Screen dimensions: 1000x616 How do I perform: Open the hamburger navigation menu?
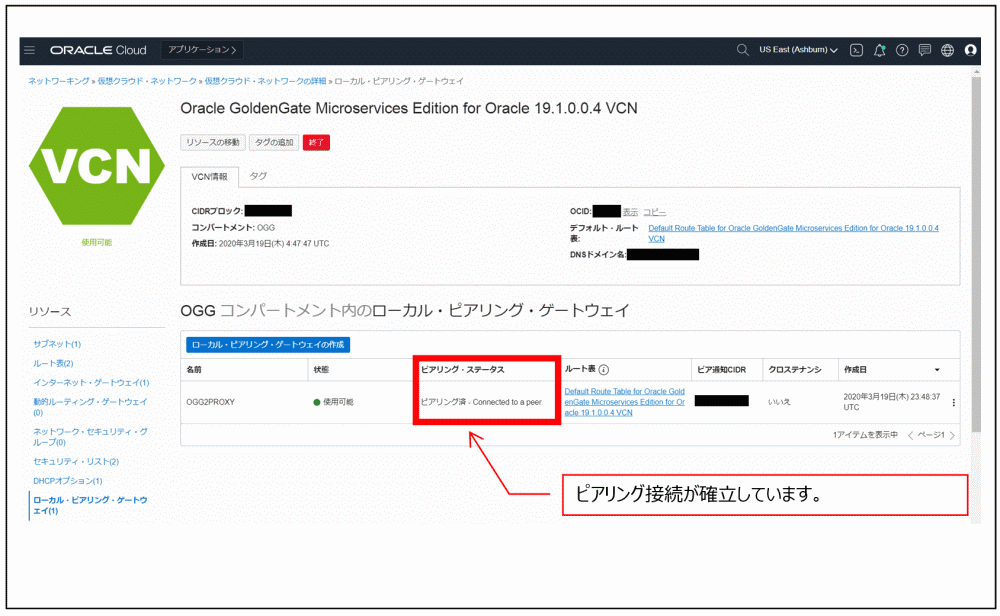click(x=29, y=50)
